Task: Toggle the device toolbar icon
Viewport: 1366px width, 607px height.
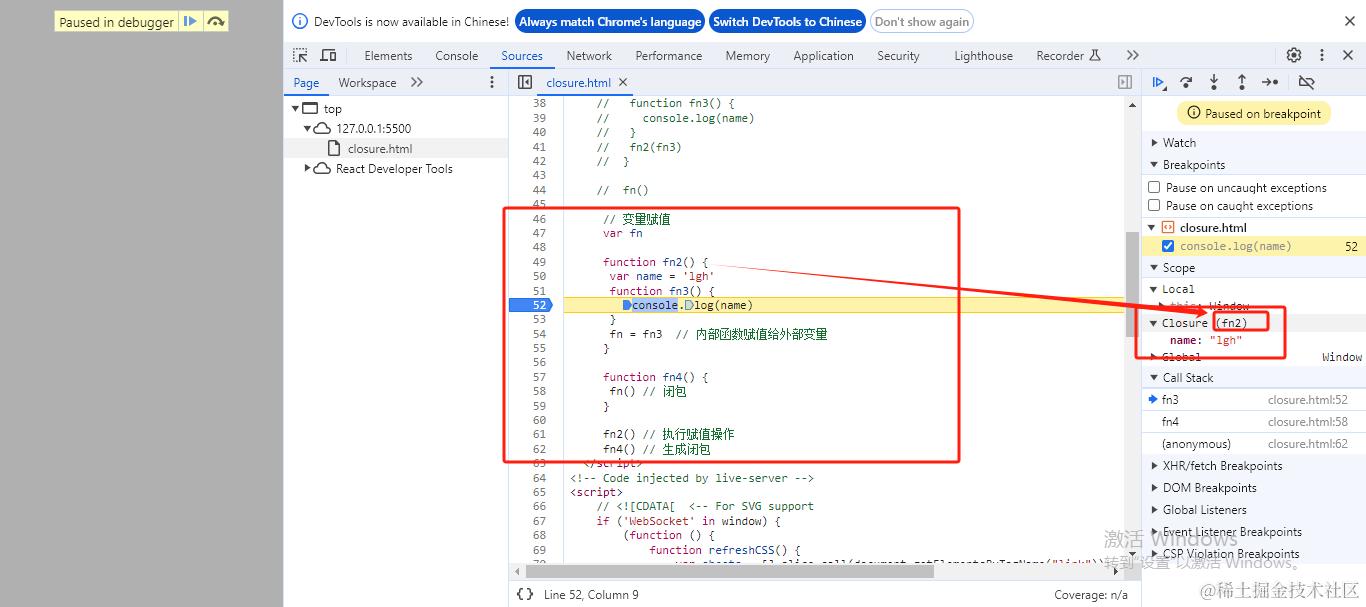Action: 328,56
